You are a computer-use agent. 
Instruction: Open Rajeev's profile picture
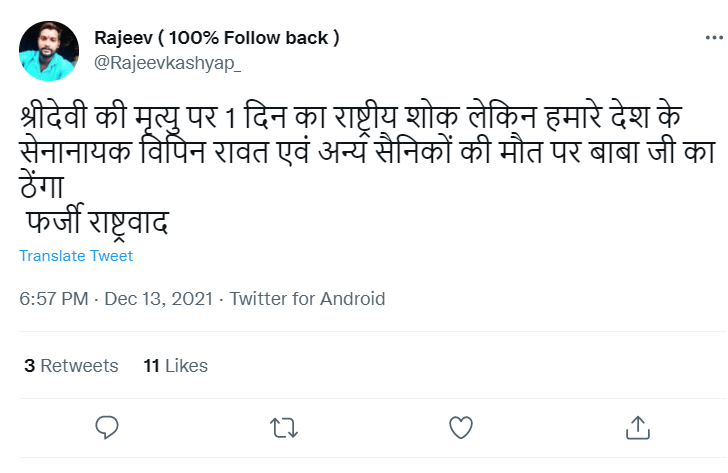(x=49, y=51)
